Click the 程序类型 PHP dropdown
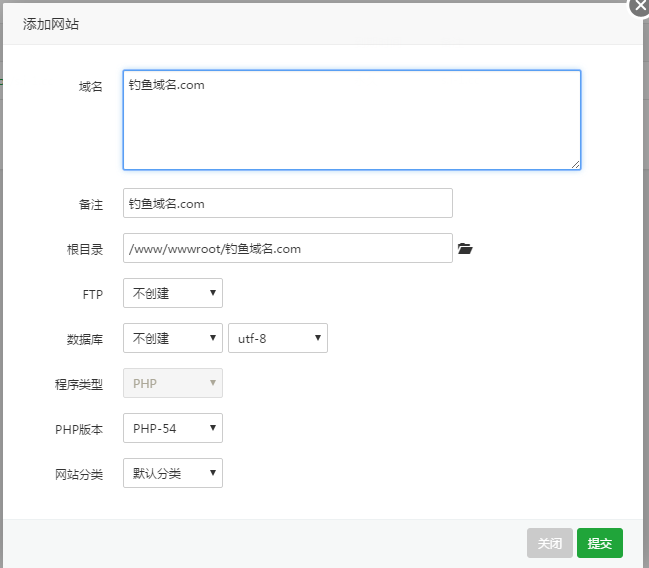The width and height of the screenshot is (649, 568). (172, 383)
